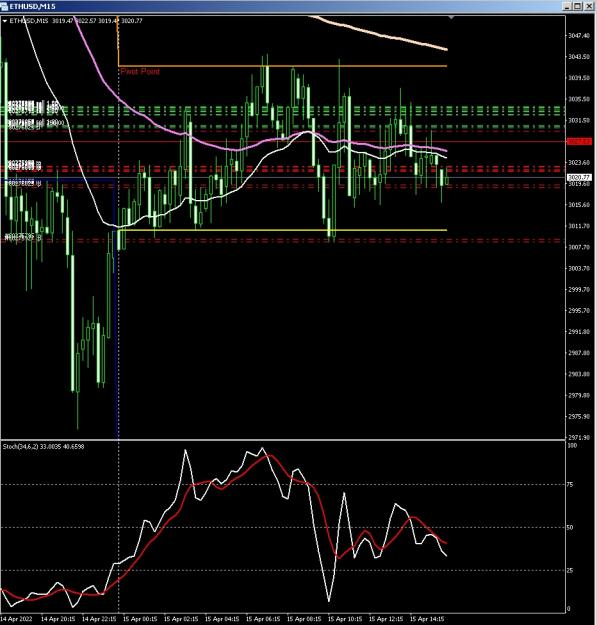Click the 3020.77 current price label
This screenshot has height=625, width=597.
click(x=579, y=177)
